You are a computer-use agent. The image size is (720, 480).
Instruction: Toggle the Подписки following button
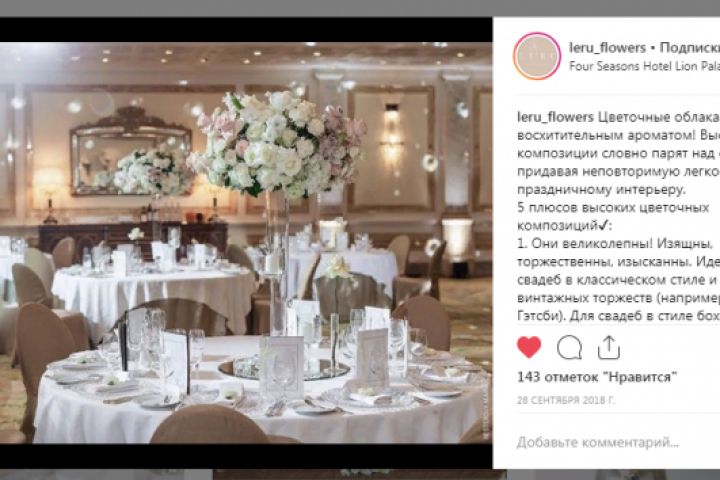point(690,47)
